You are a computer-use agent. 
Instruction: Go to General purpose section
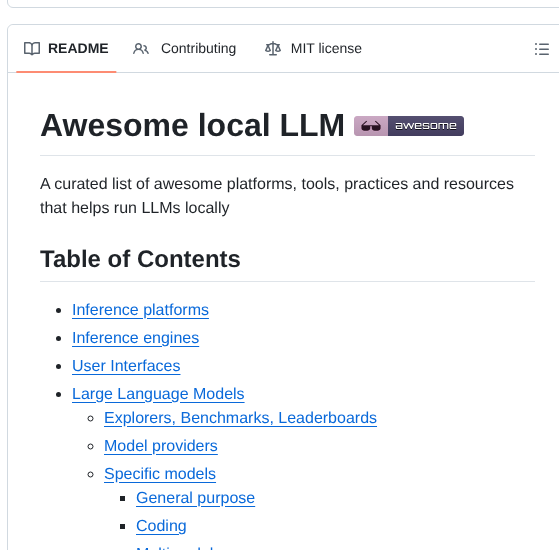click(195, 498)
